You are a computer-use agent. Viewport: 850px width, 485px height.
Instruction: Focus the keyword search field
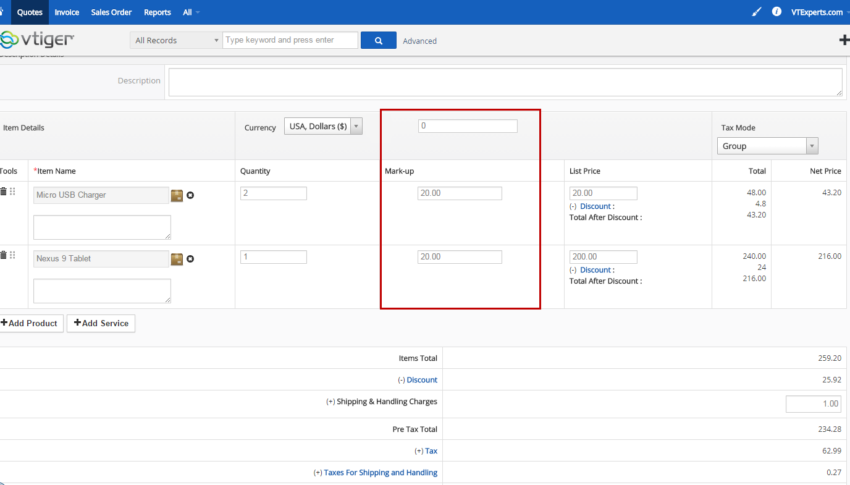click(x=291, y=40)
